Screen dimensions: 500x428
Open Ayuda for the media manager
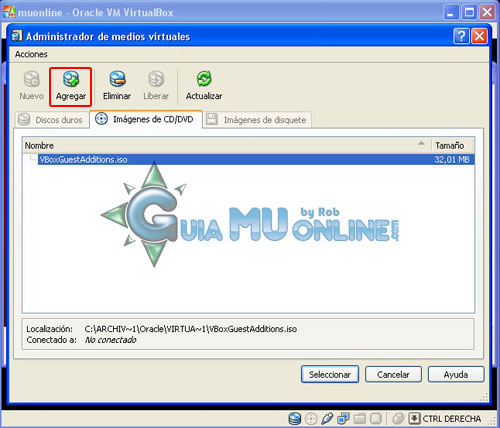(456, 374)
